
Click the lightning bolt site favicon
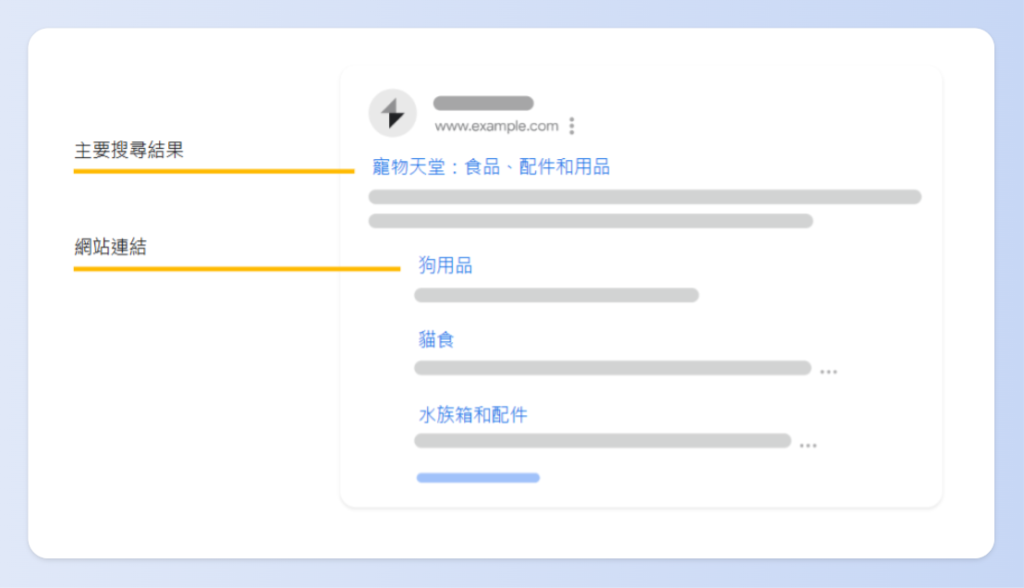point(393,114)
